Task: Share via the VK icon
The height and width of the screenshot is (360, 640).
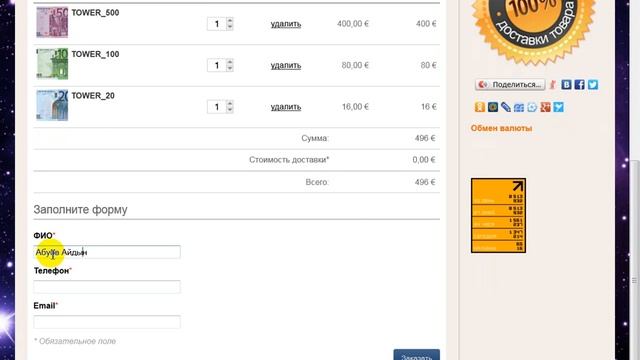Action: tap(566, 84)
